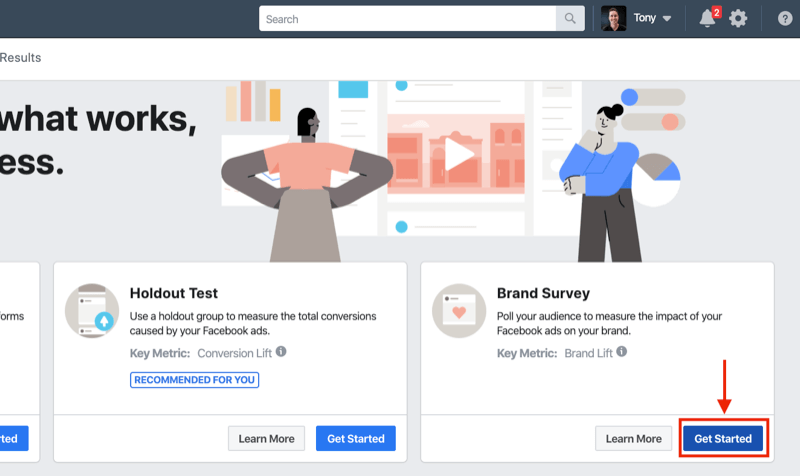The image size is (800, 476).
Task: Switch to the Results tab
Action: 21,58
